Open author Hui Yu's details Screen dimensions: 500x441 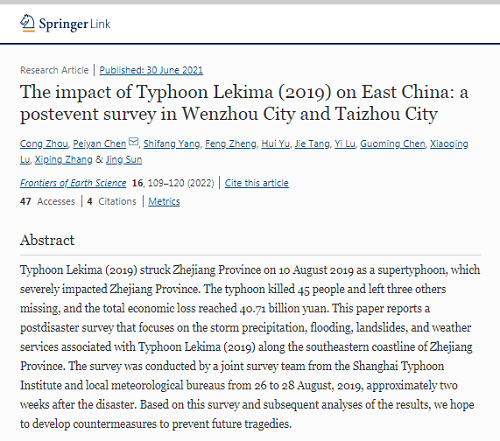click(275, 144)
